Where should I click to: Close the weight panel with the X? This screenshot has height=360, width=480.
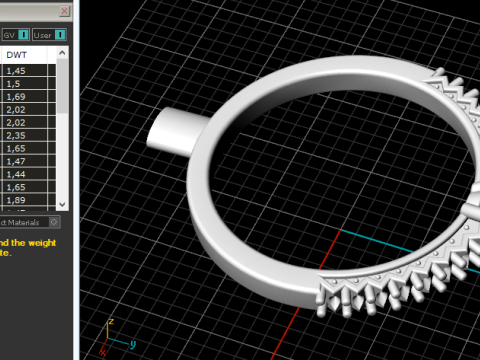[x=64, y=11]
